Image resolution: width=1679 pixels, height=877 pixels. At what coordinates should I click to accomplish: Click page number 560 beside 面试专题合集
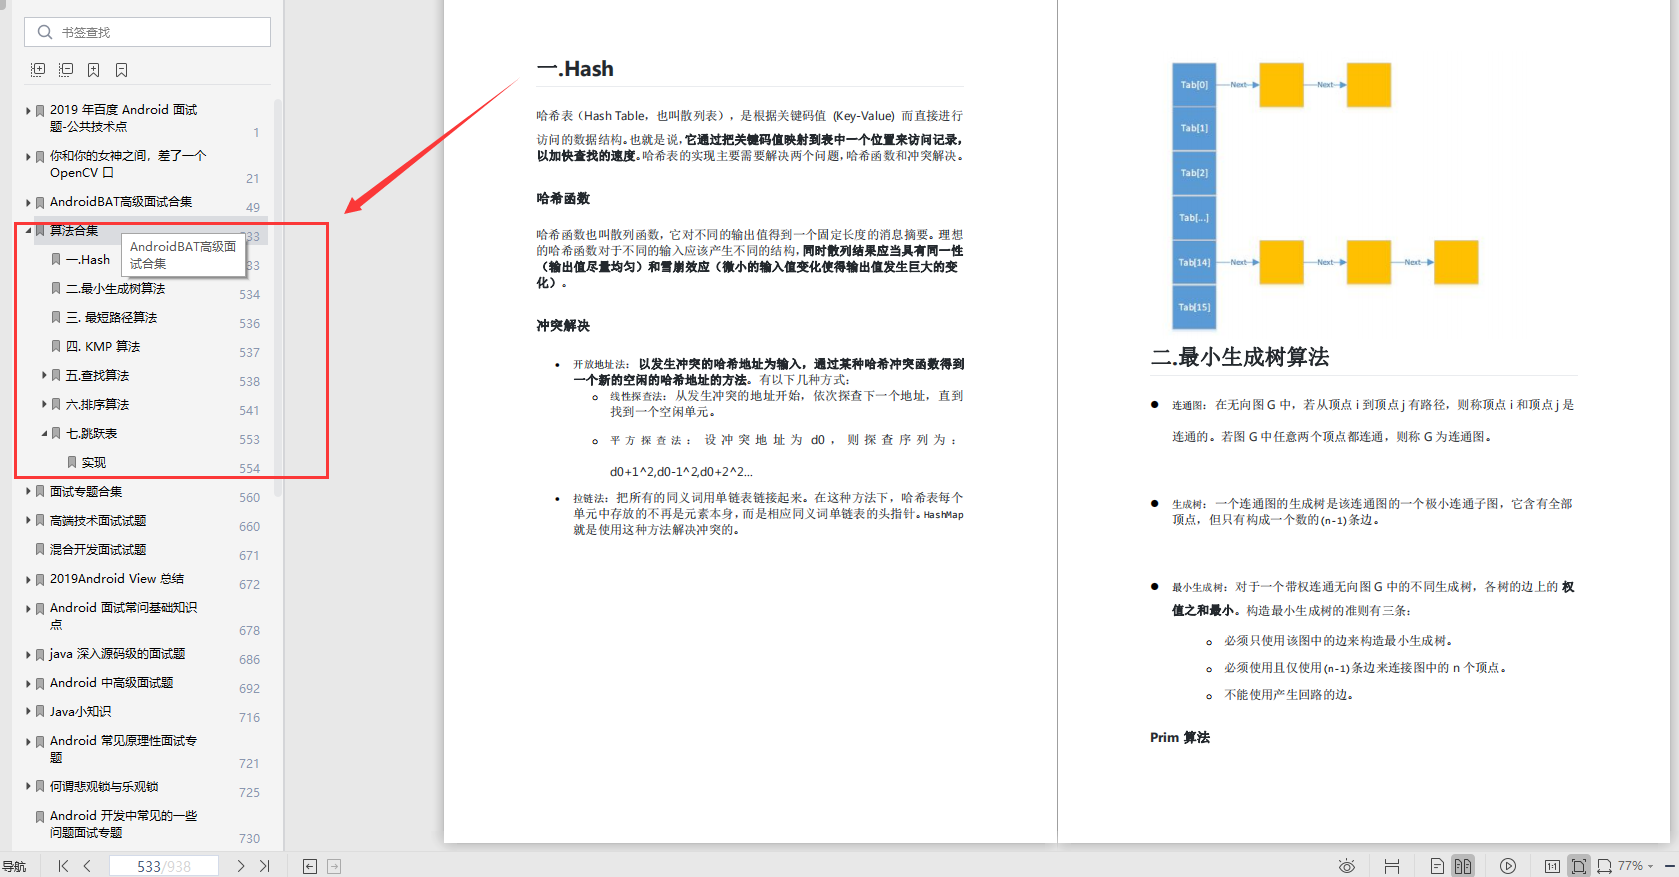[249, 498]
